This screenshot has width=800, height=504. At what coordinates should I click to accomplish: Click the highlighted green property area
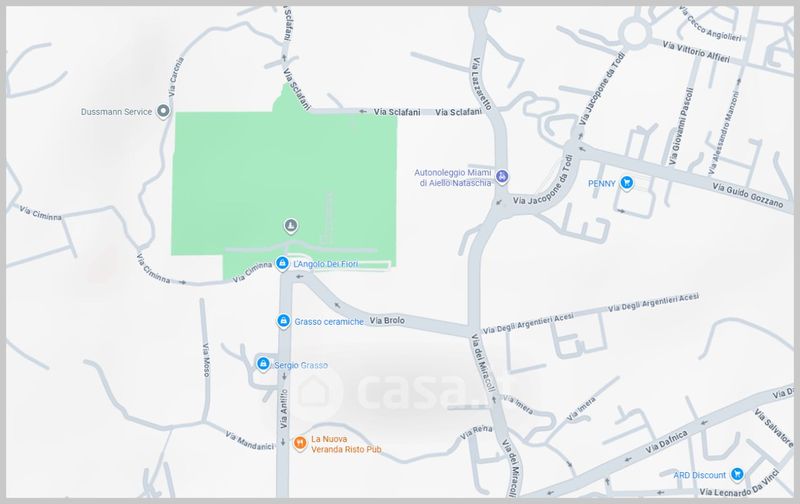[x=284, y=184]
